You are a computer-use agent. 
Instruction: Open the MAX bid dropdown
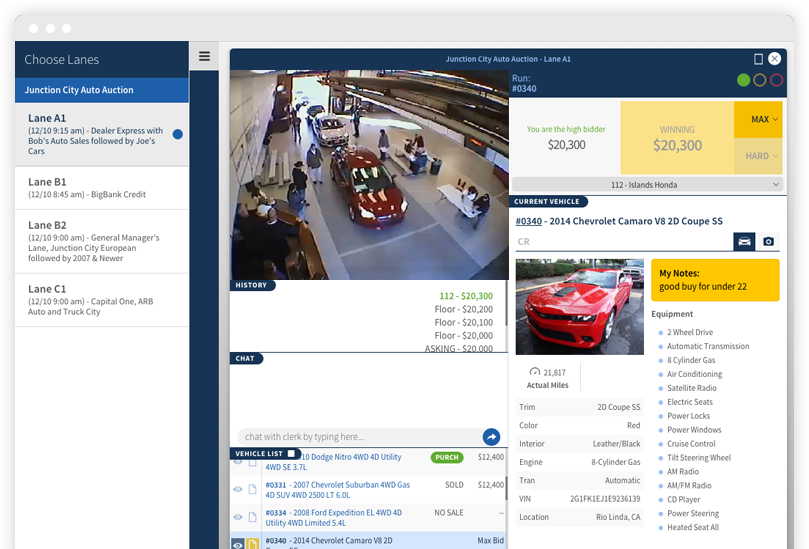tap(758, 119)
